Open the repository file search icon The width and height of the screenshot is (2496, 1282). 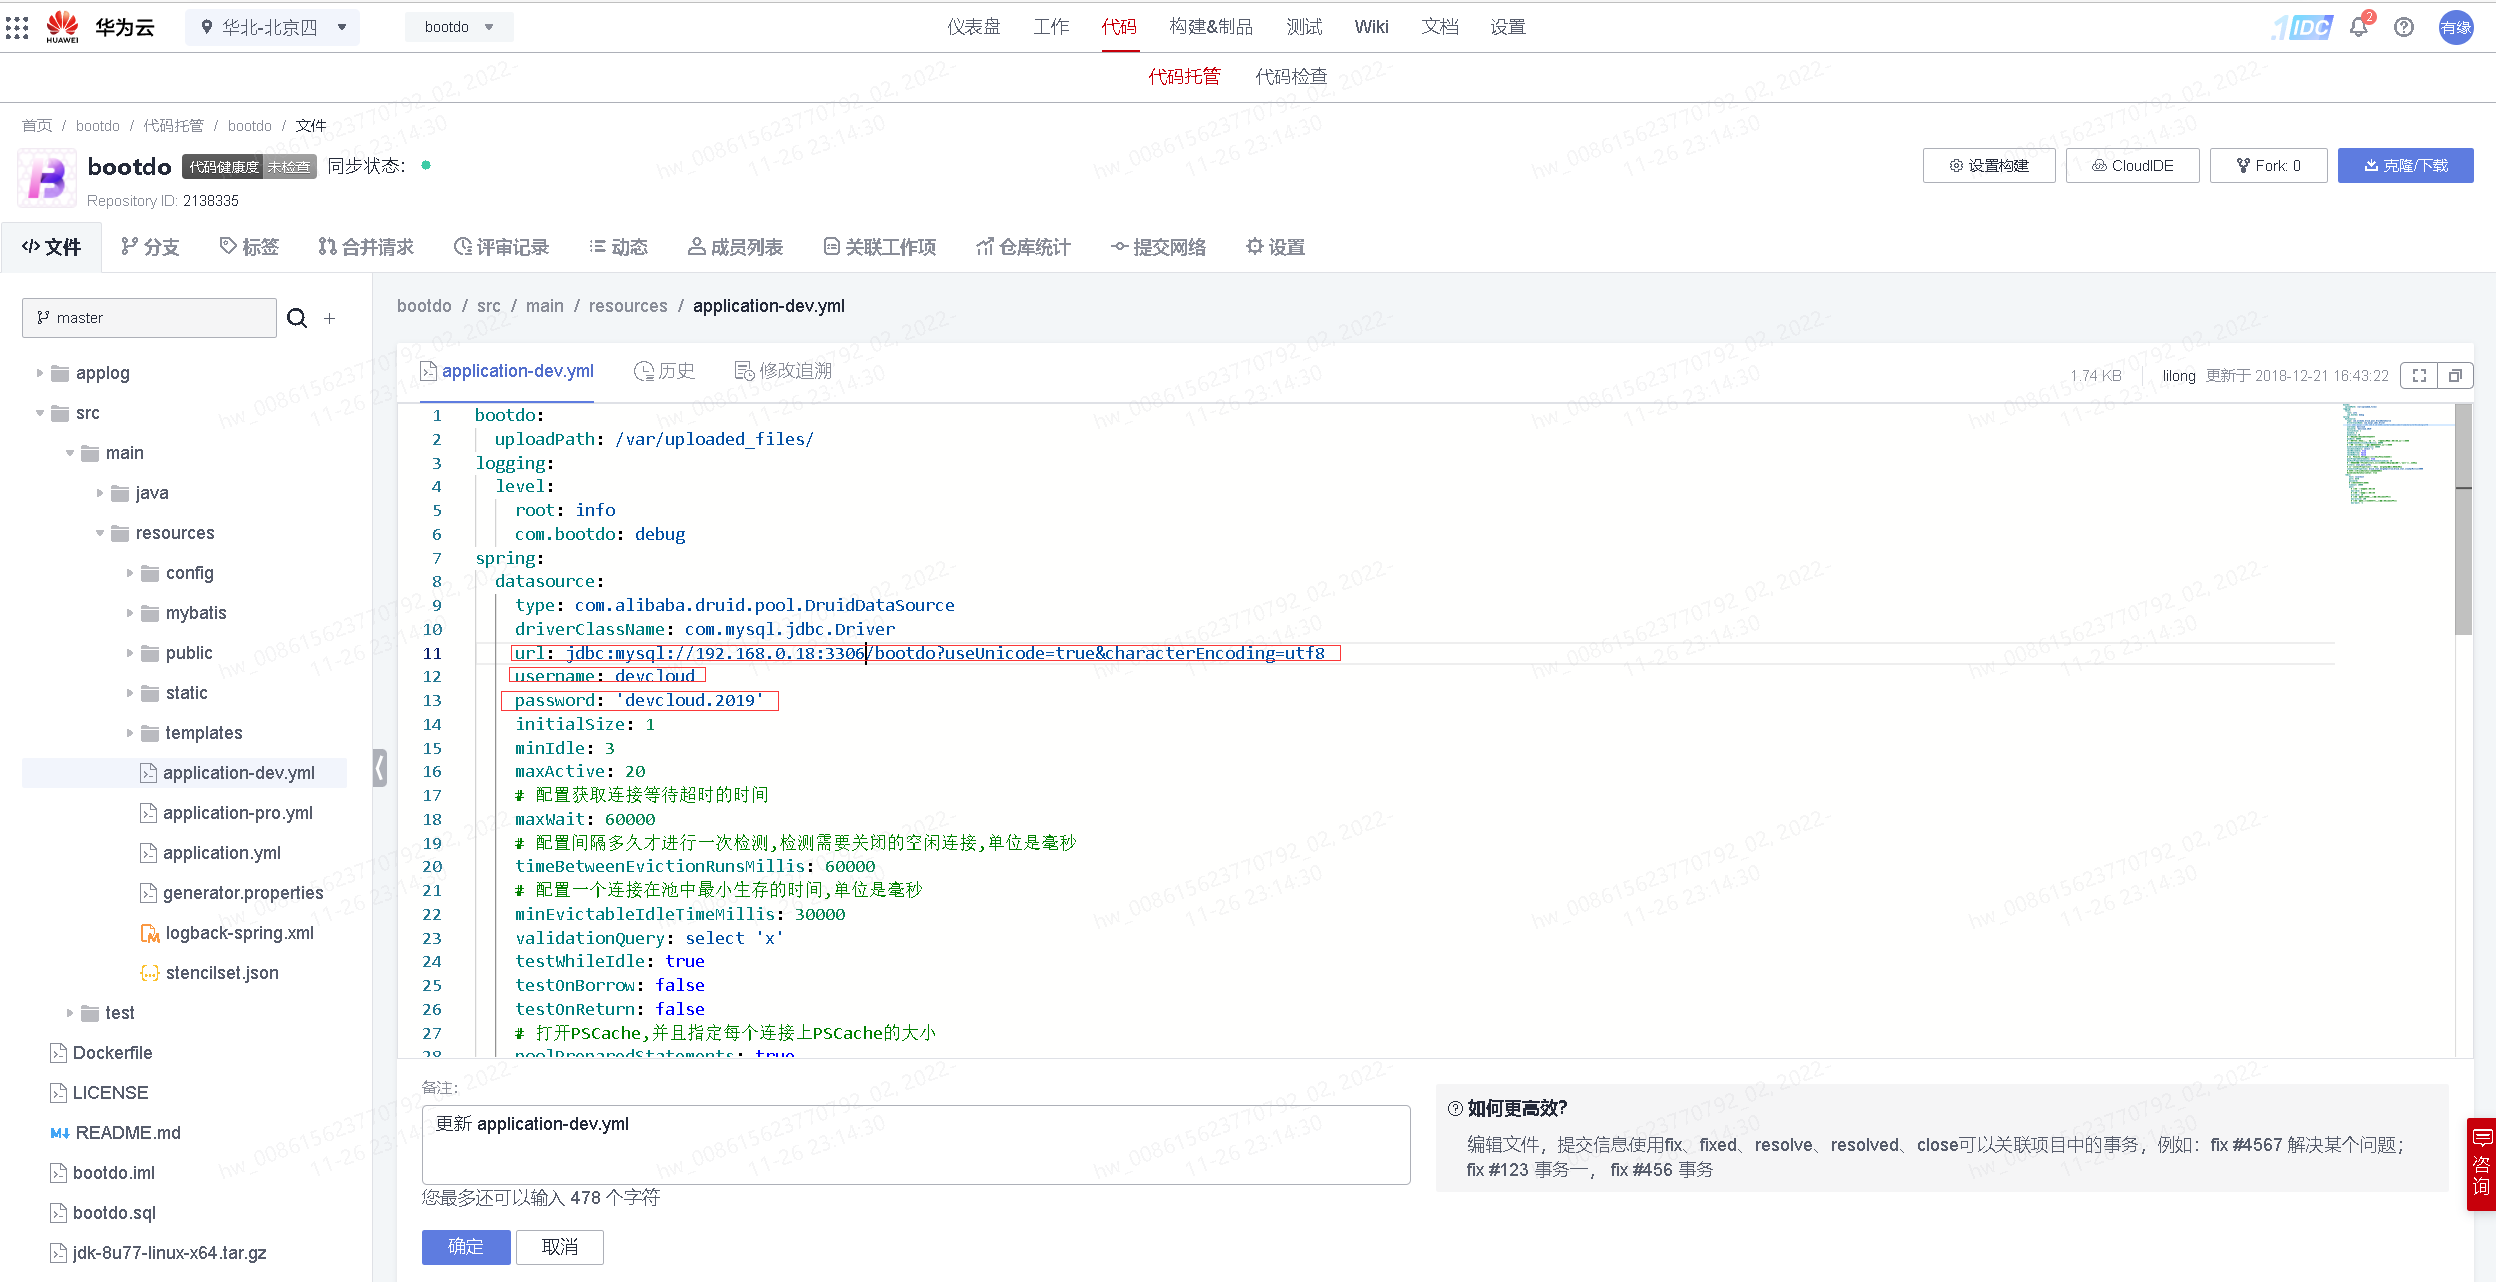(x=297, y=318)
